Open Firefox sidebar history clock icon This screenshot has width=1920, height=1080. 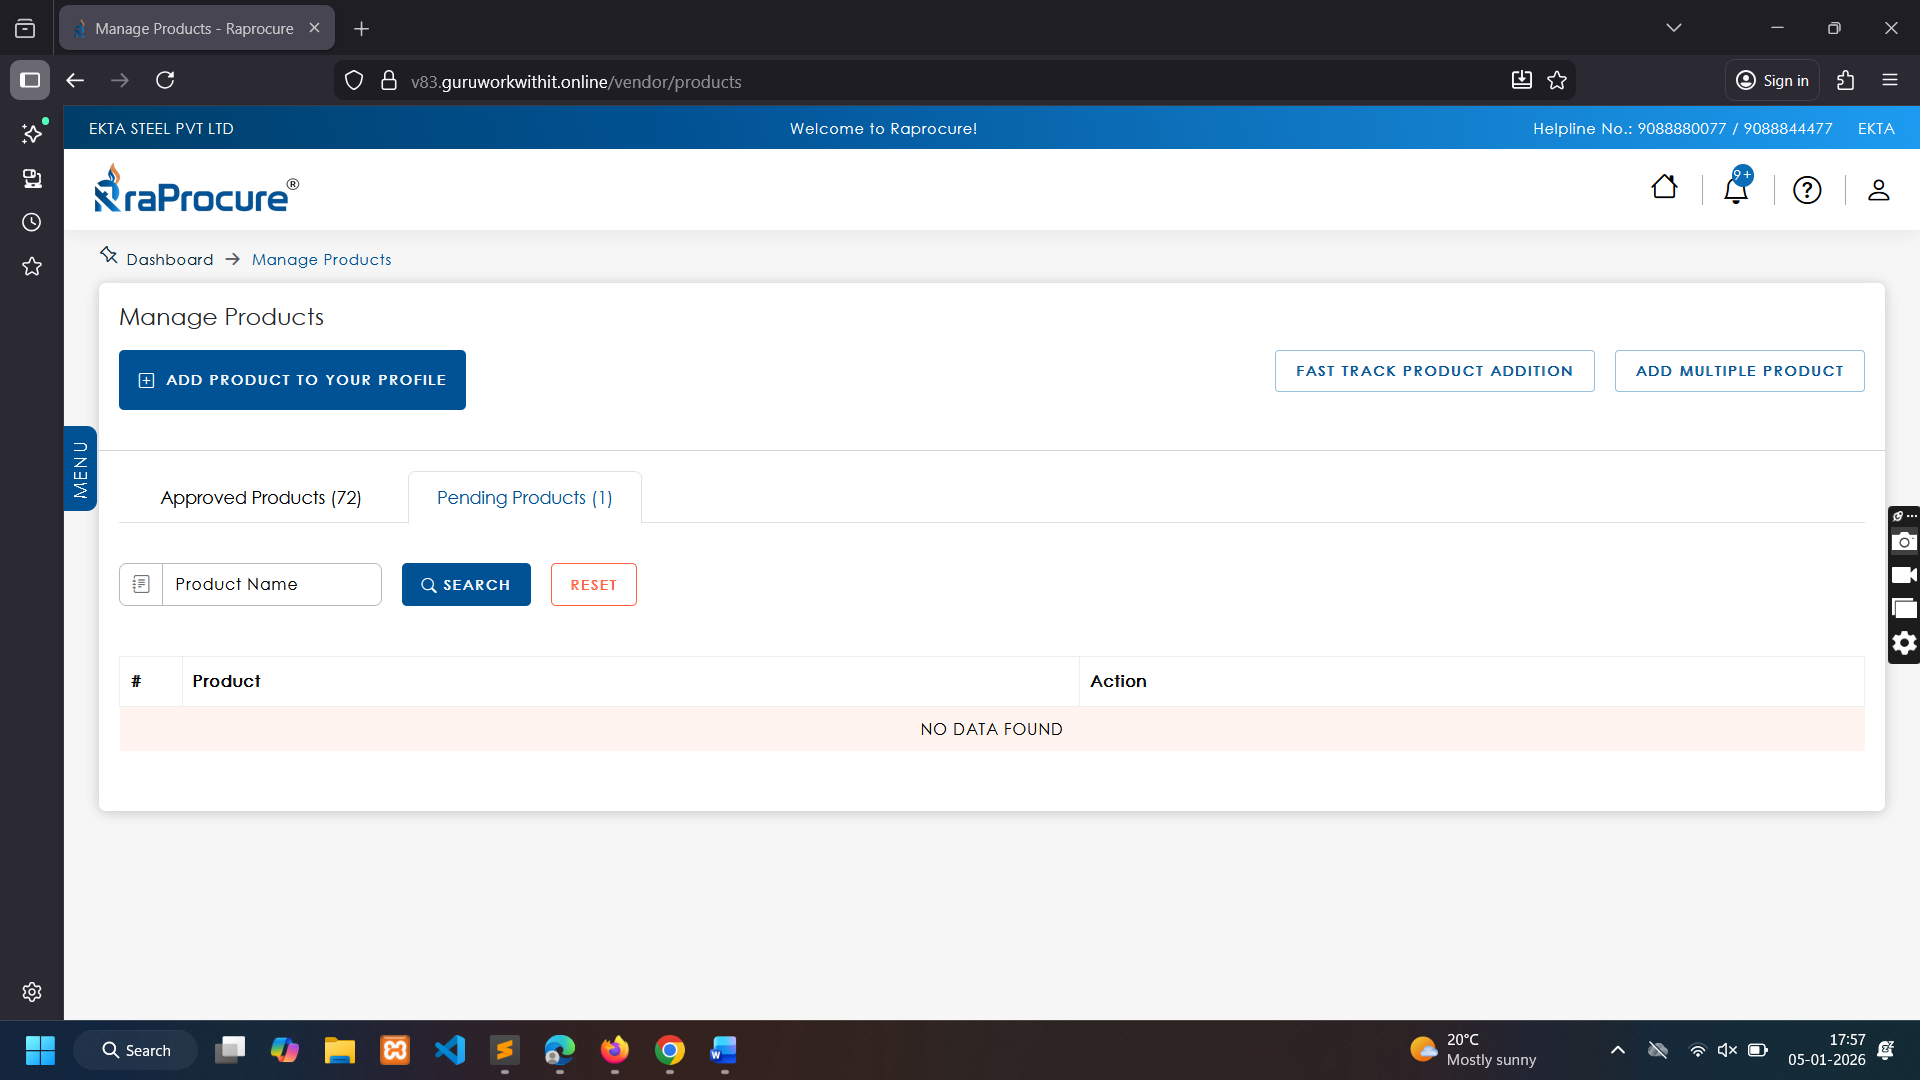pyautogui.click(x=32, y=222)
